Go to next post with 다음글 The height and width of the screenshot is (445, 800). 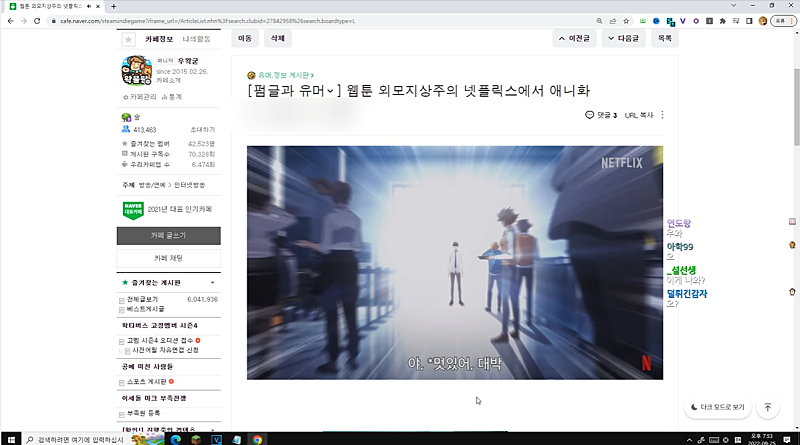(622, 38)
